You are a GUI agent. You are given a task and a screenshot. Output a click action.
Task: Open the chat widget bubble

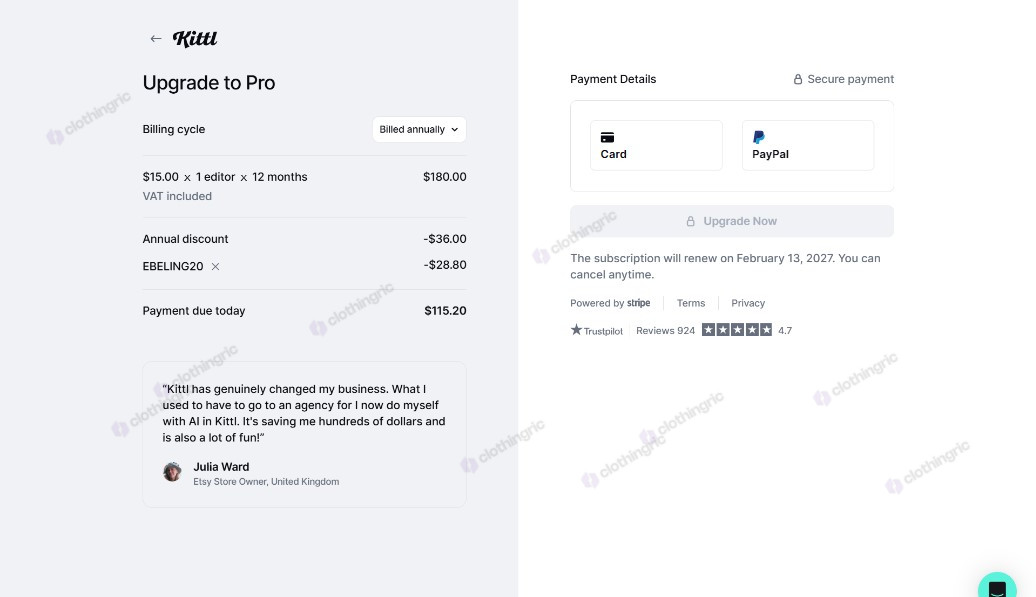pyautogui.click(x=997, y=586)
